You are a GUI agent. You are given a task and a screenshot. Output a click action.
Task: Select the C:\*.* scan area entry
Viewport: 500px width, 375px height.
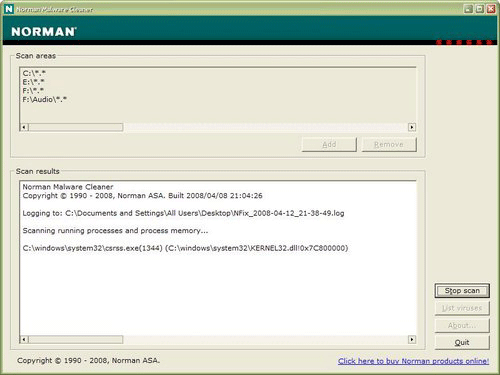point(34,73)
